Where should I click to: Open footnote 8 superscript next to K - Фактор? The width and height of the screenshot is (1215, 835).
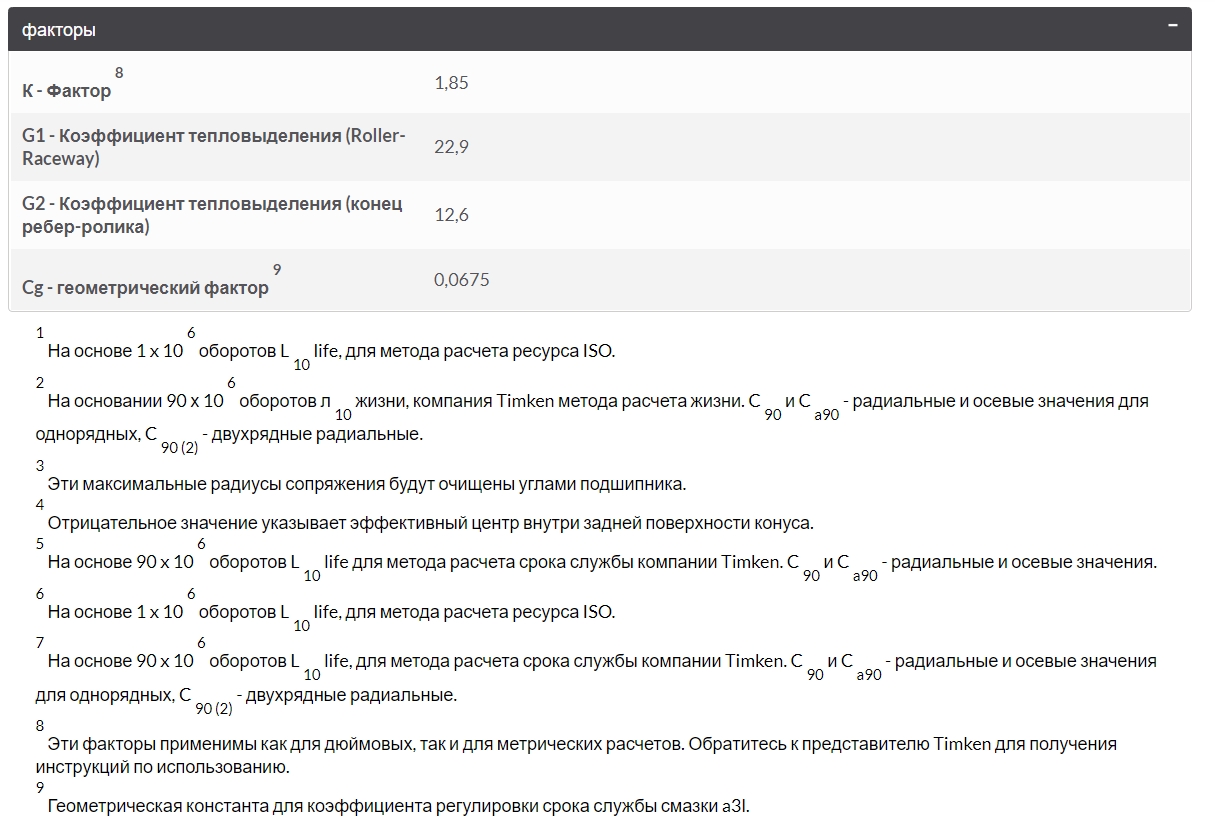pos(119,73)
